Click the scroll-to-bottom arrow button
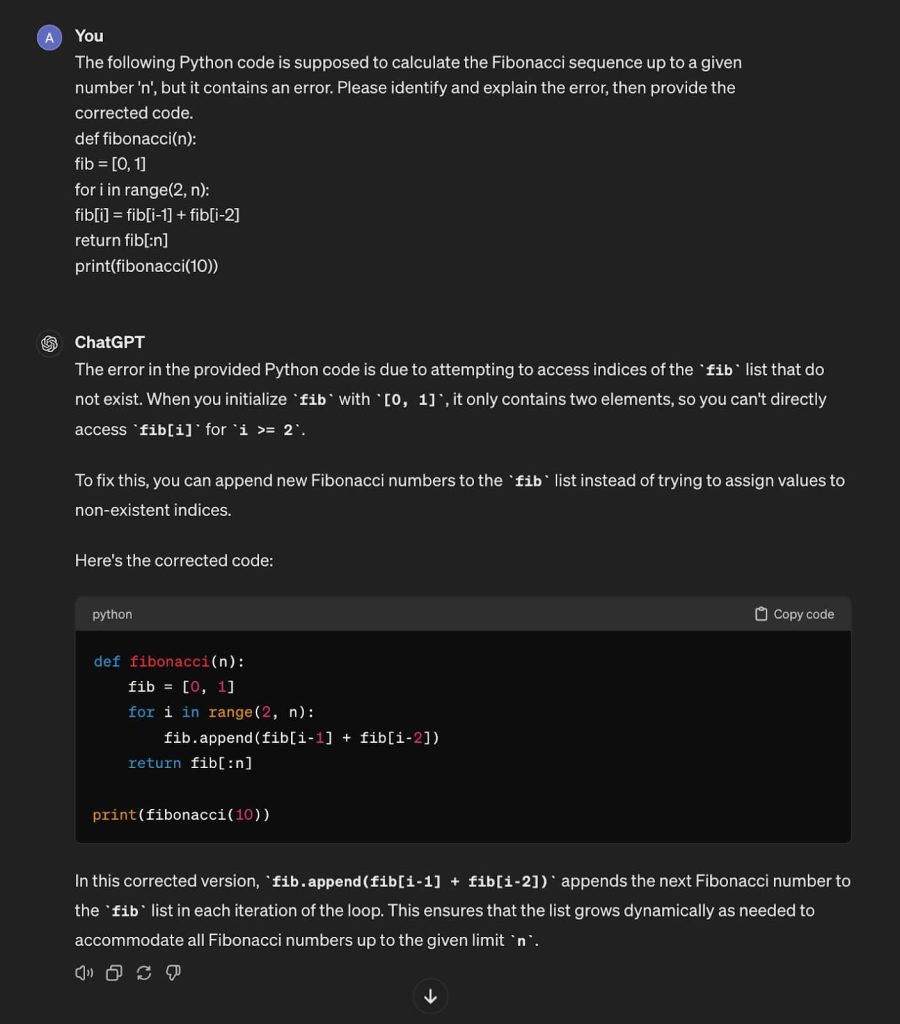The image size is (900, 1024). pos(431,996)
